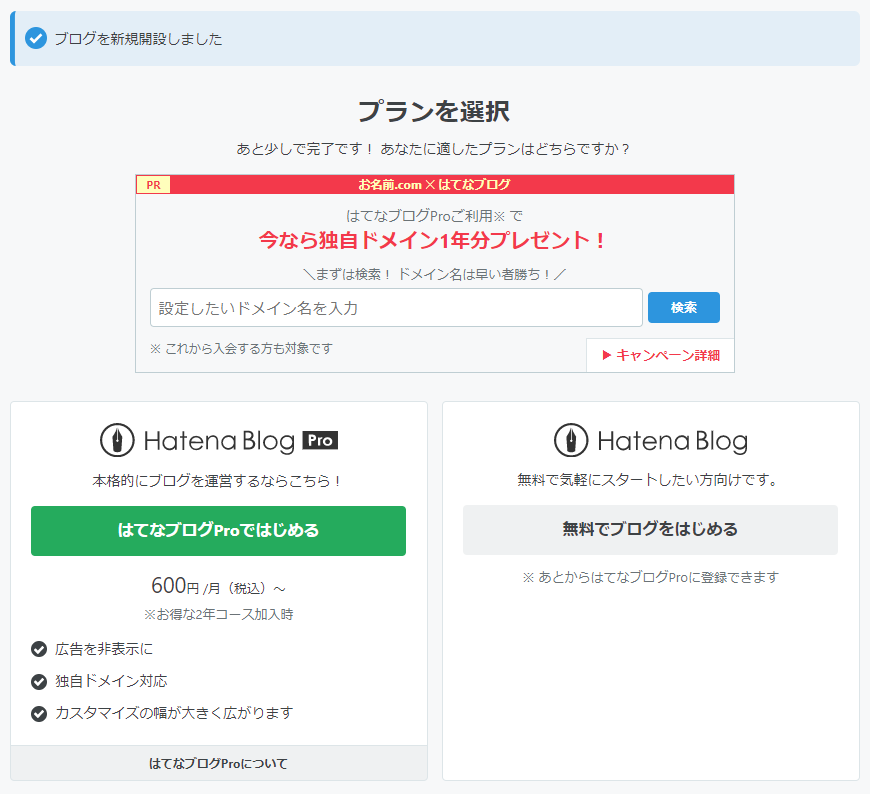The width and height of the screenshot is (870, 794).
Task: Open はてなブログProについて link
Action: [219, 763]
